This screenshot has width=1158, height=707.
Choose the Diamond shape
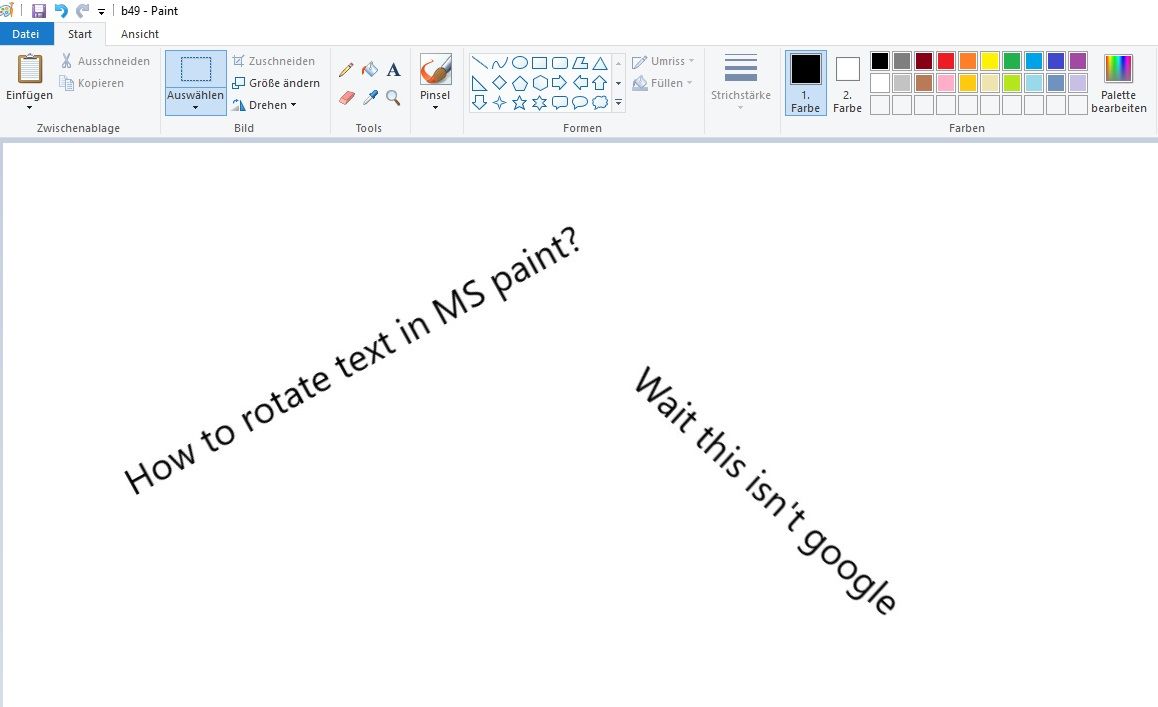click(x=499, y=83)
